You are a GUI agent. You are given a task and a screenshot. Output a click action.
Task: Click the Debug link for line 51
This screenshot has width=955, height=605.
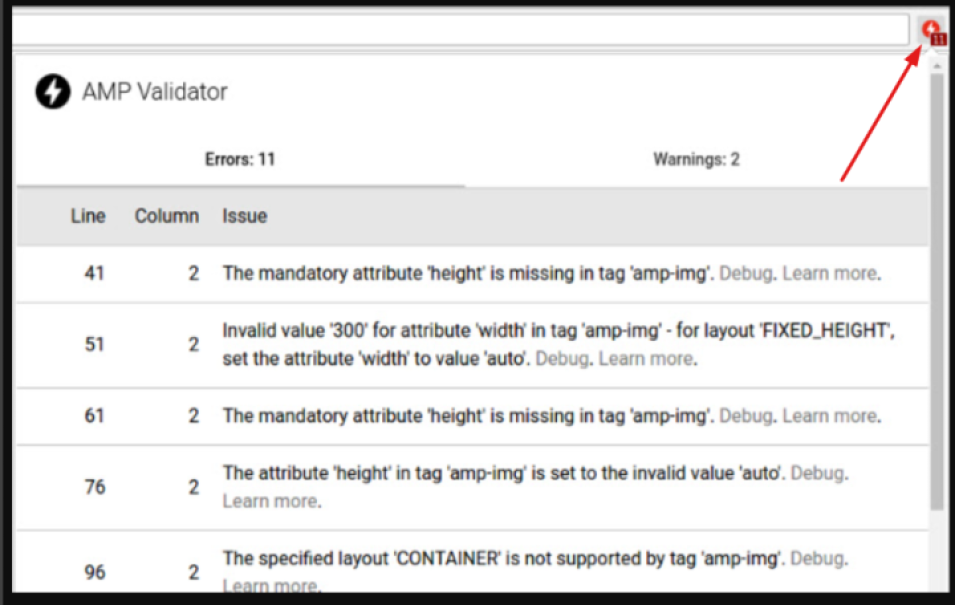tap(562, 358)
